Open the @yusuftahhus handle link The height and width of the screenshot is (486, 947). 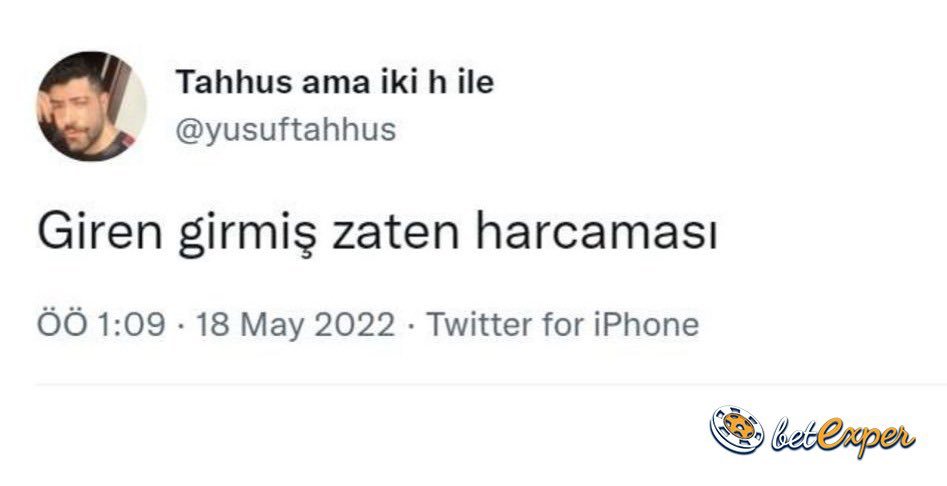pyautogui.click(x=286, y=129)
